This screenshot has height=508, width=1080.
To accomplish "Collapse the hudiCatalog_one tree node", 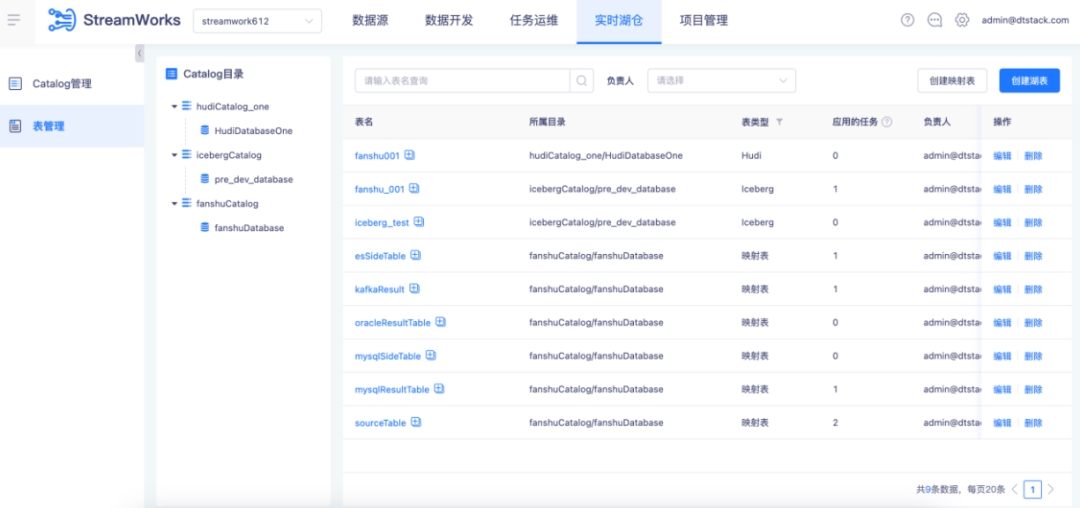I will coord(175,107).
